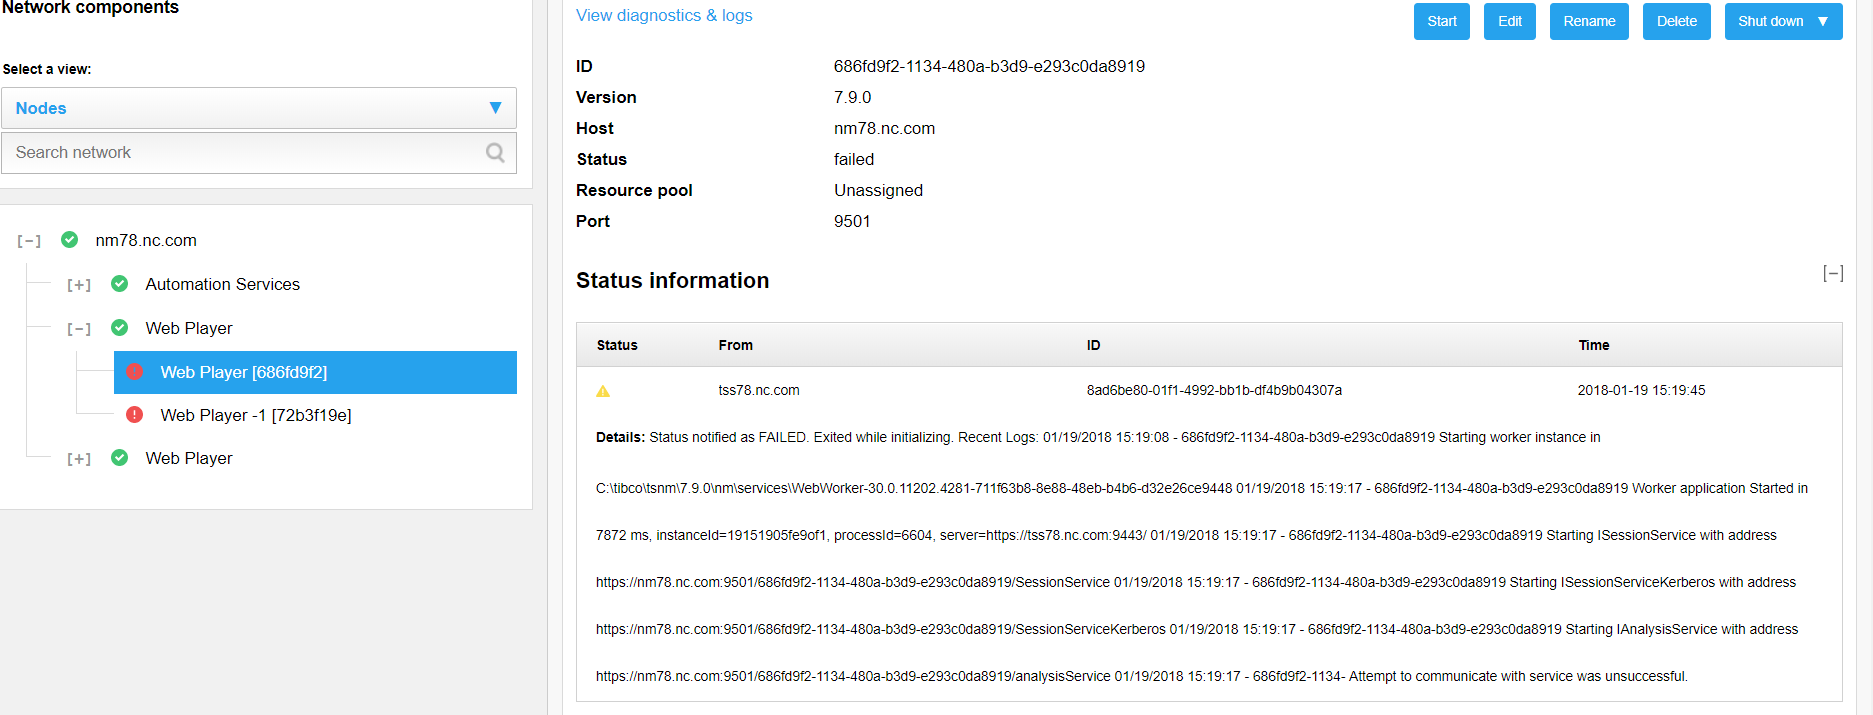This screenshot has width=1873, height=715.
Task: Click tss78.nc.com in the From column
Action: 759,390
